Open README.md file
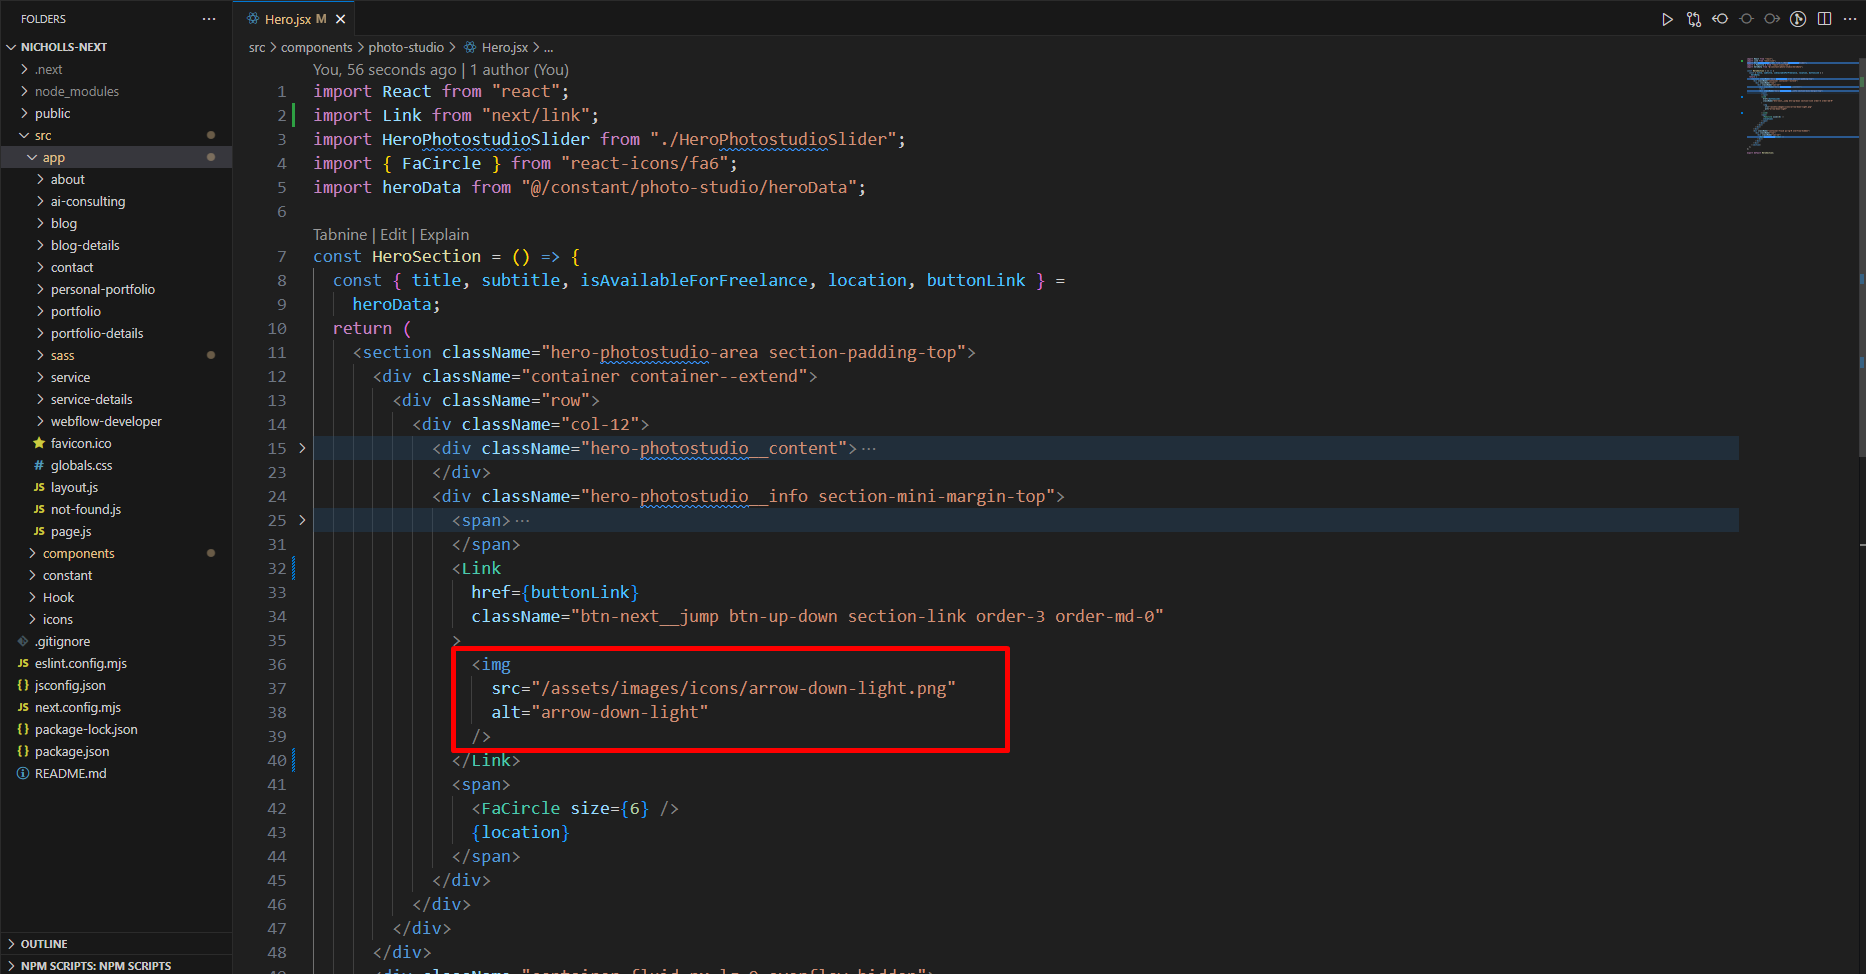This screenshot has height=974, width=1866. [x=70, y=773]
